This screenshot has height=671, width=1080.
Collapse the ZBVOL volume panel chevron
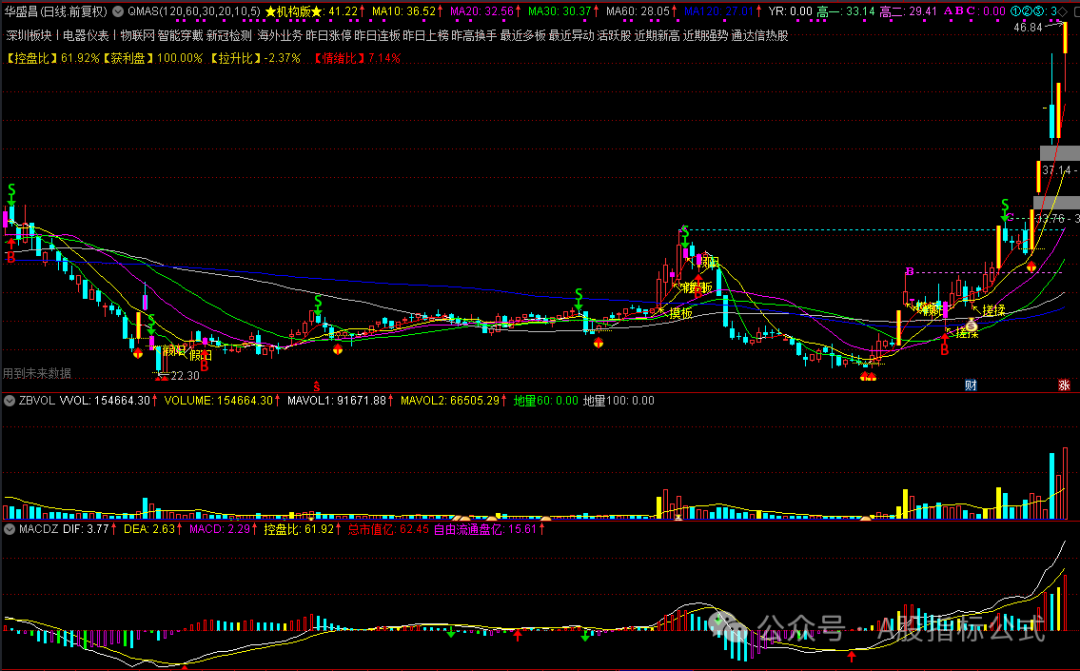point(10,400)
